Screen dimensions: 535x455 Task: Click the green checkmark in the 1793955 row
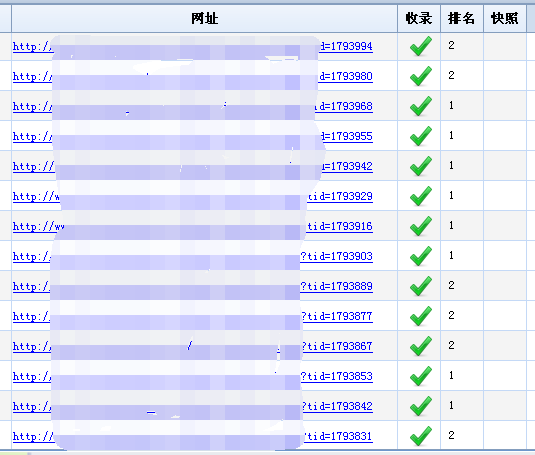coord(421,136)
